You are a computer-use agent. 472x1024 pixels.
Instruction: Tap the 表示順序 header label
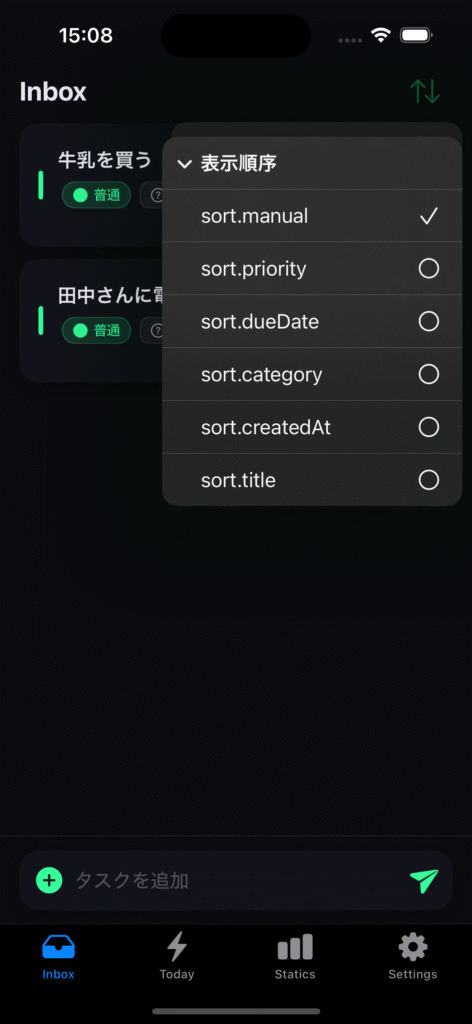(238, 163)
